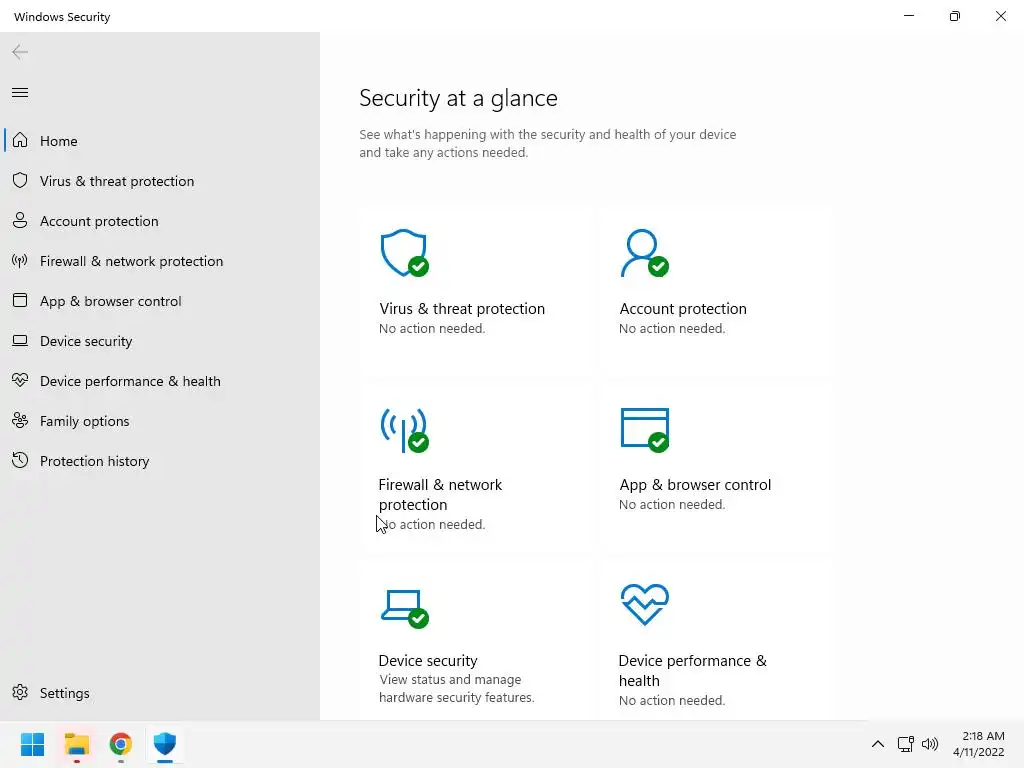Click the clock icon beside Protection history
This screenshot has width=1024, height=768.
(20, 460)
